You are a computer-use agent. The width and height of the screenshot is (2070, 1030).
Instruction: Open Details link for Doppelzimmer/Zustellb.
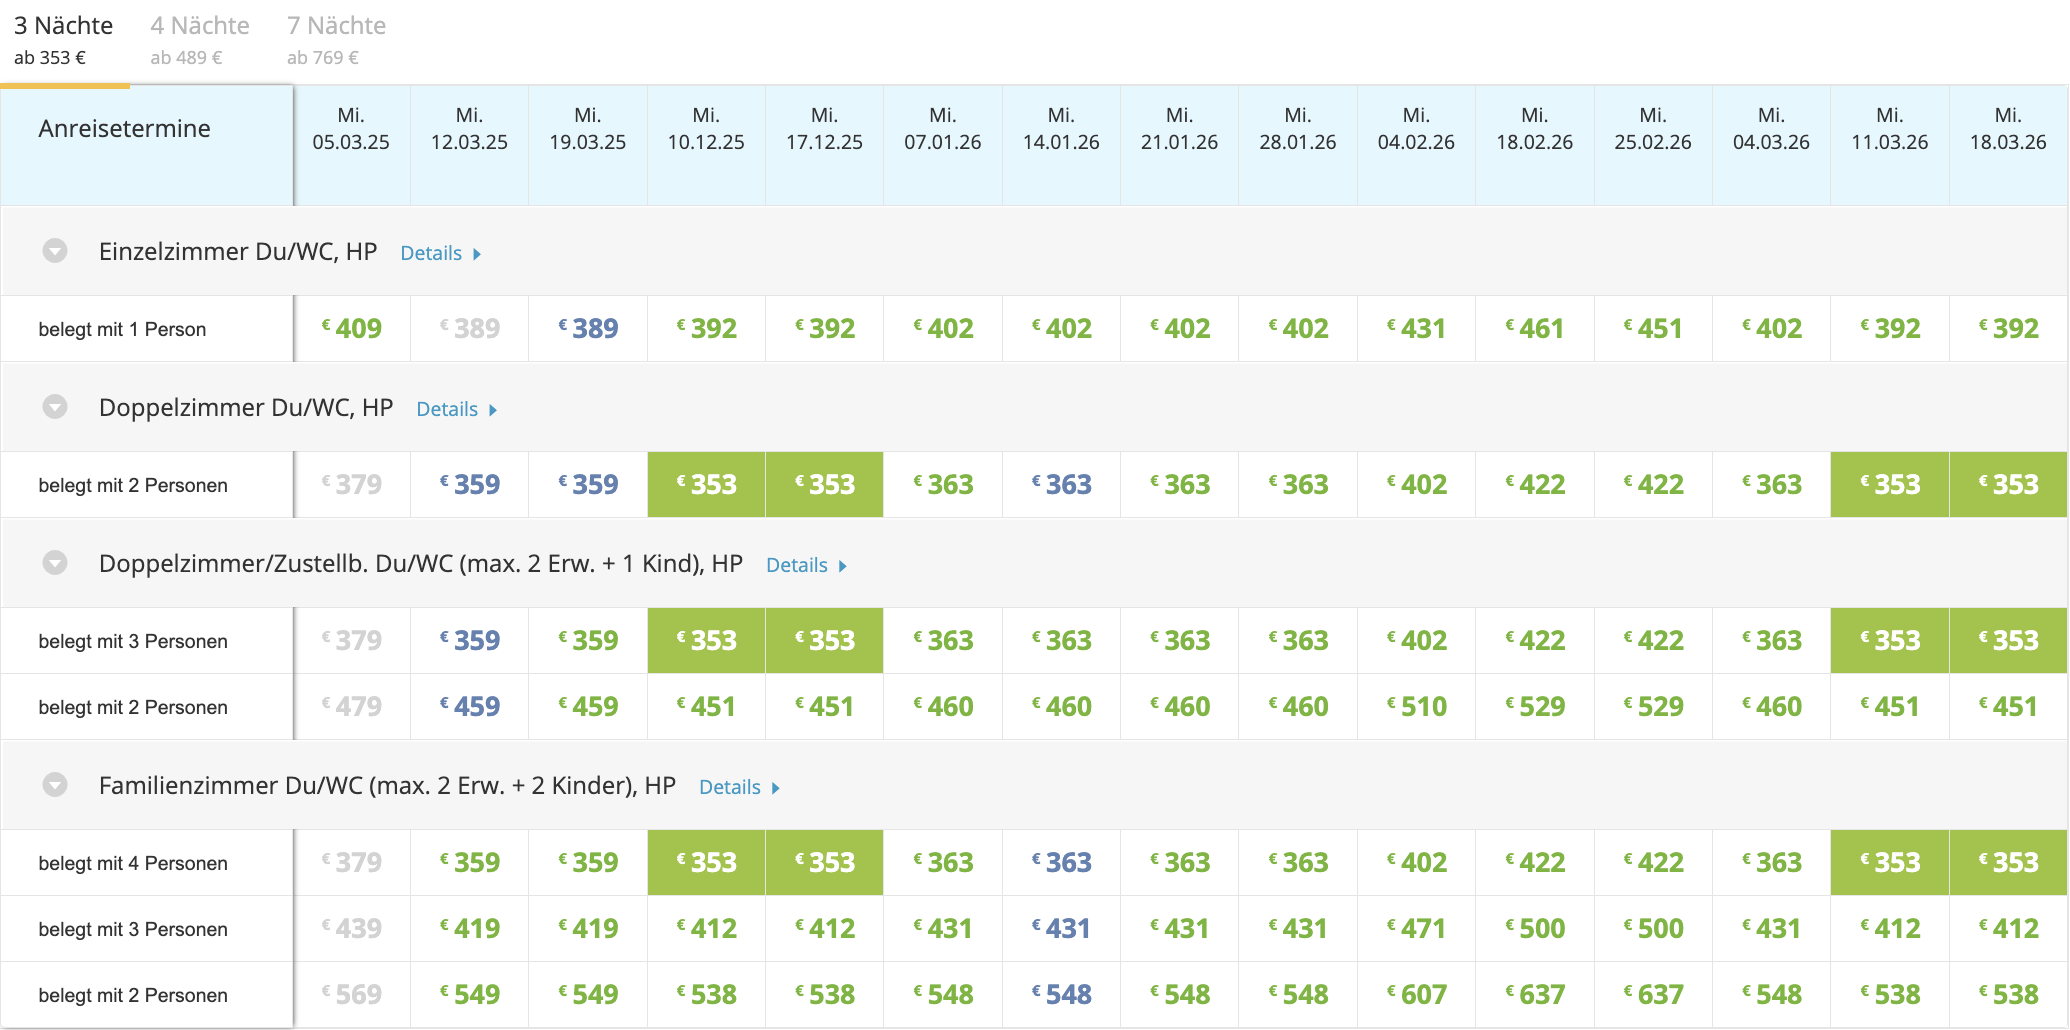[797, 565]
